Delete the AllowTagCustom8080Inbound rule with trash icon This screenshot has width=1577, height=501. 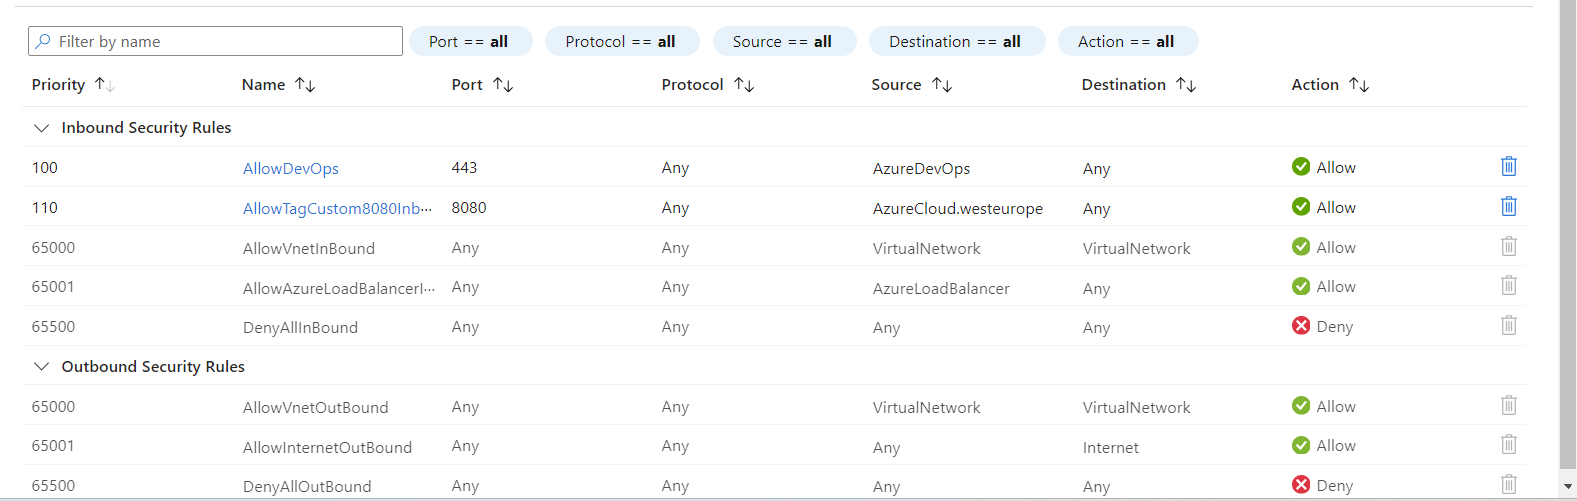pyautogui.click(x=1508, y=207)
